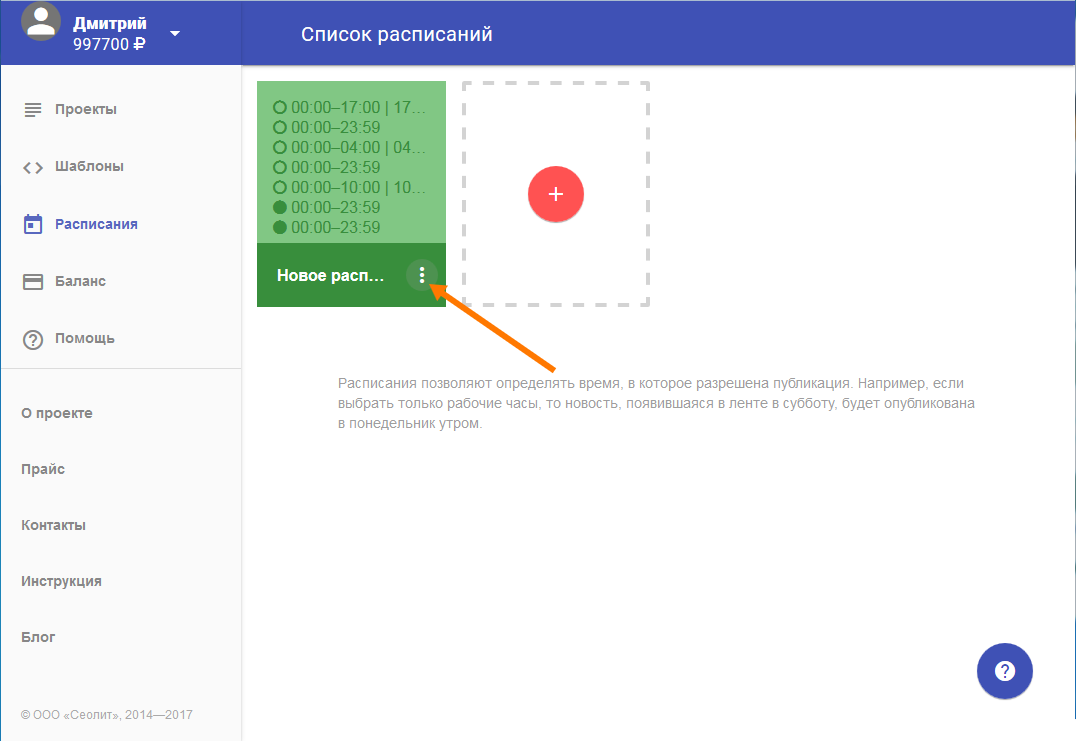Viewport: 1076px width, 741px height.
Task: Visit the Блог link
Action: (x=38, y=637)
